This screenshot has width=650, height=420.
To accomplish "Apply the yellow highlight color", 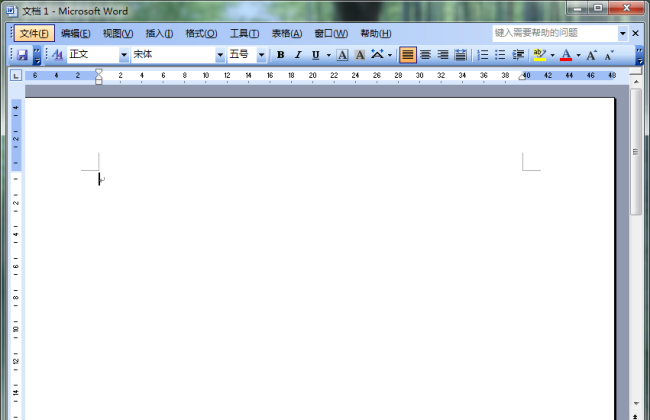I will pyautogui.click(x=540, y=55).
